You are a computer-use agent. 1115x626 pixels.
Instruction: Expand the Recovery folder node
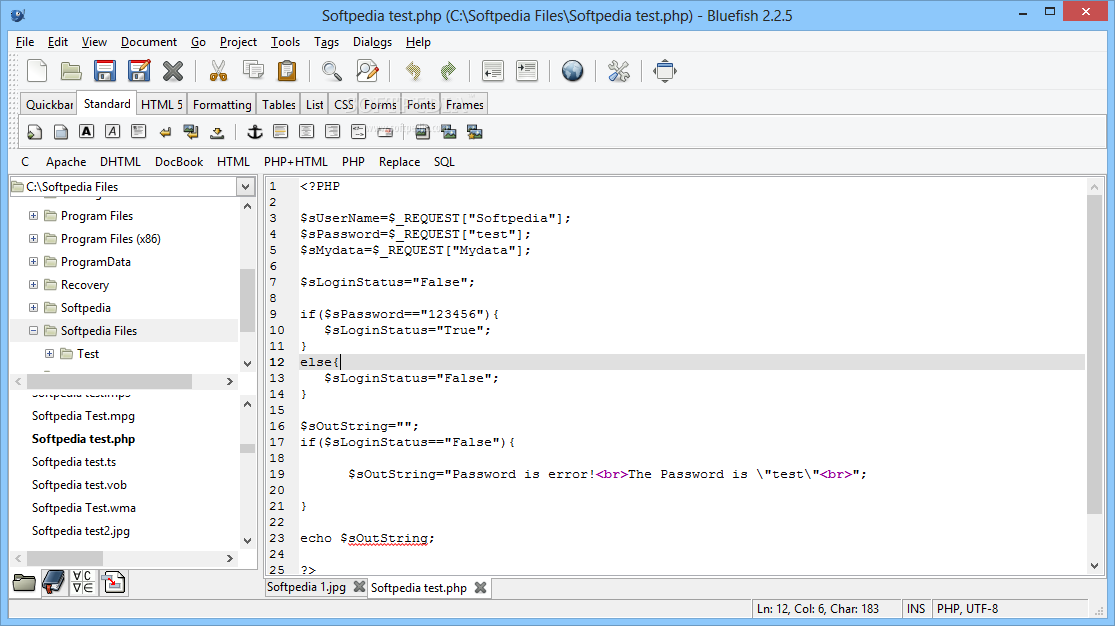[x=33, y=285]
